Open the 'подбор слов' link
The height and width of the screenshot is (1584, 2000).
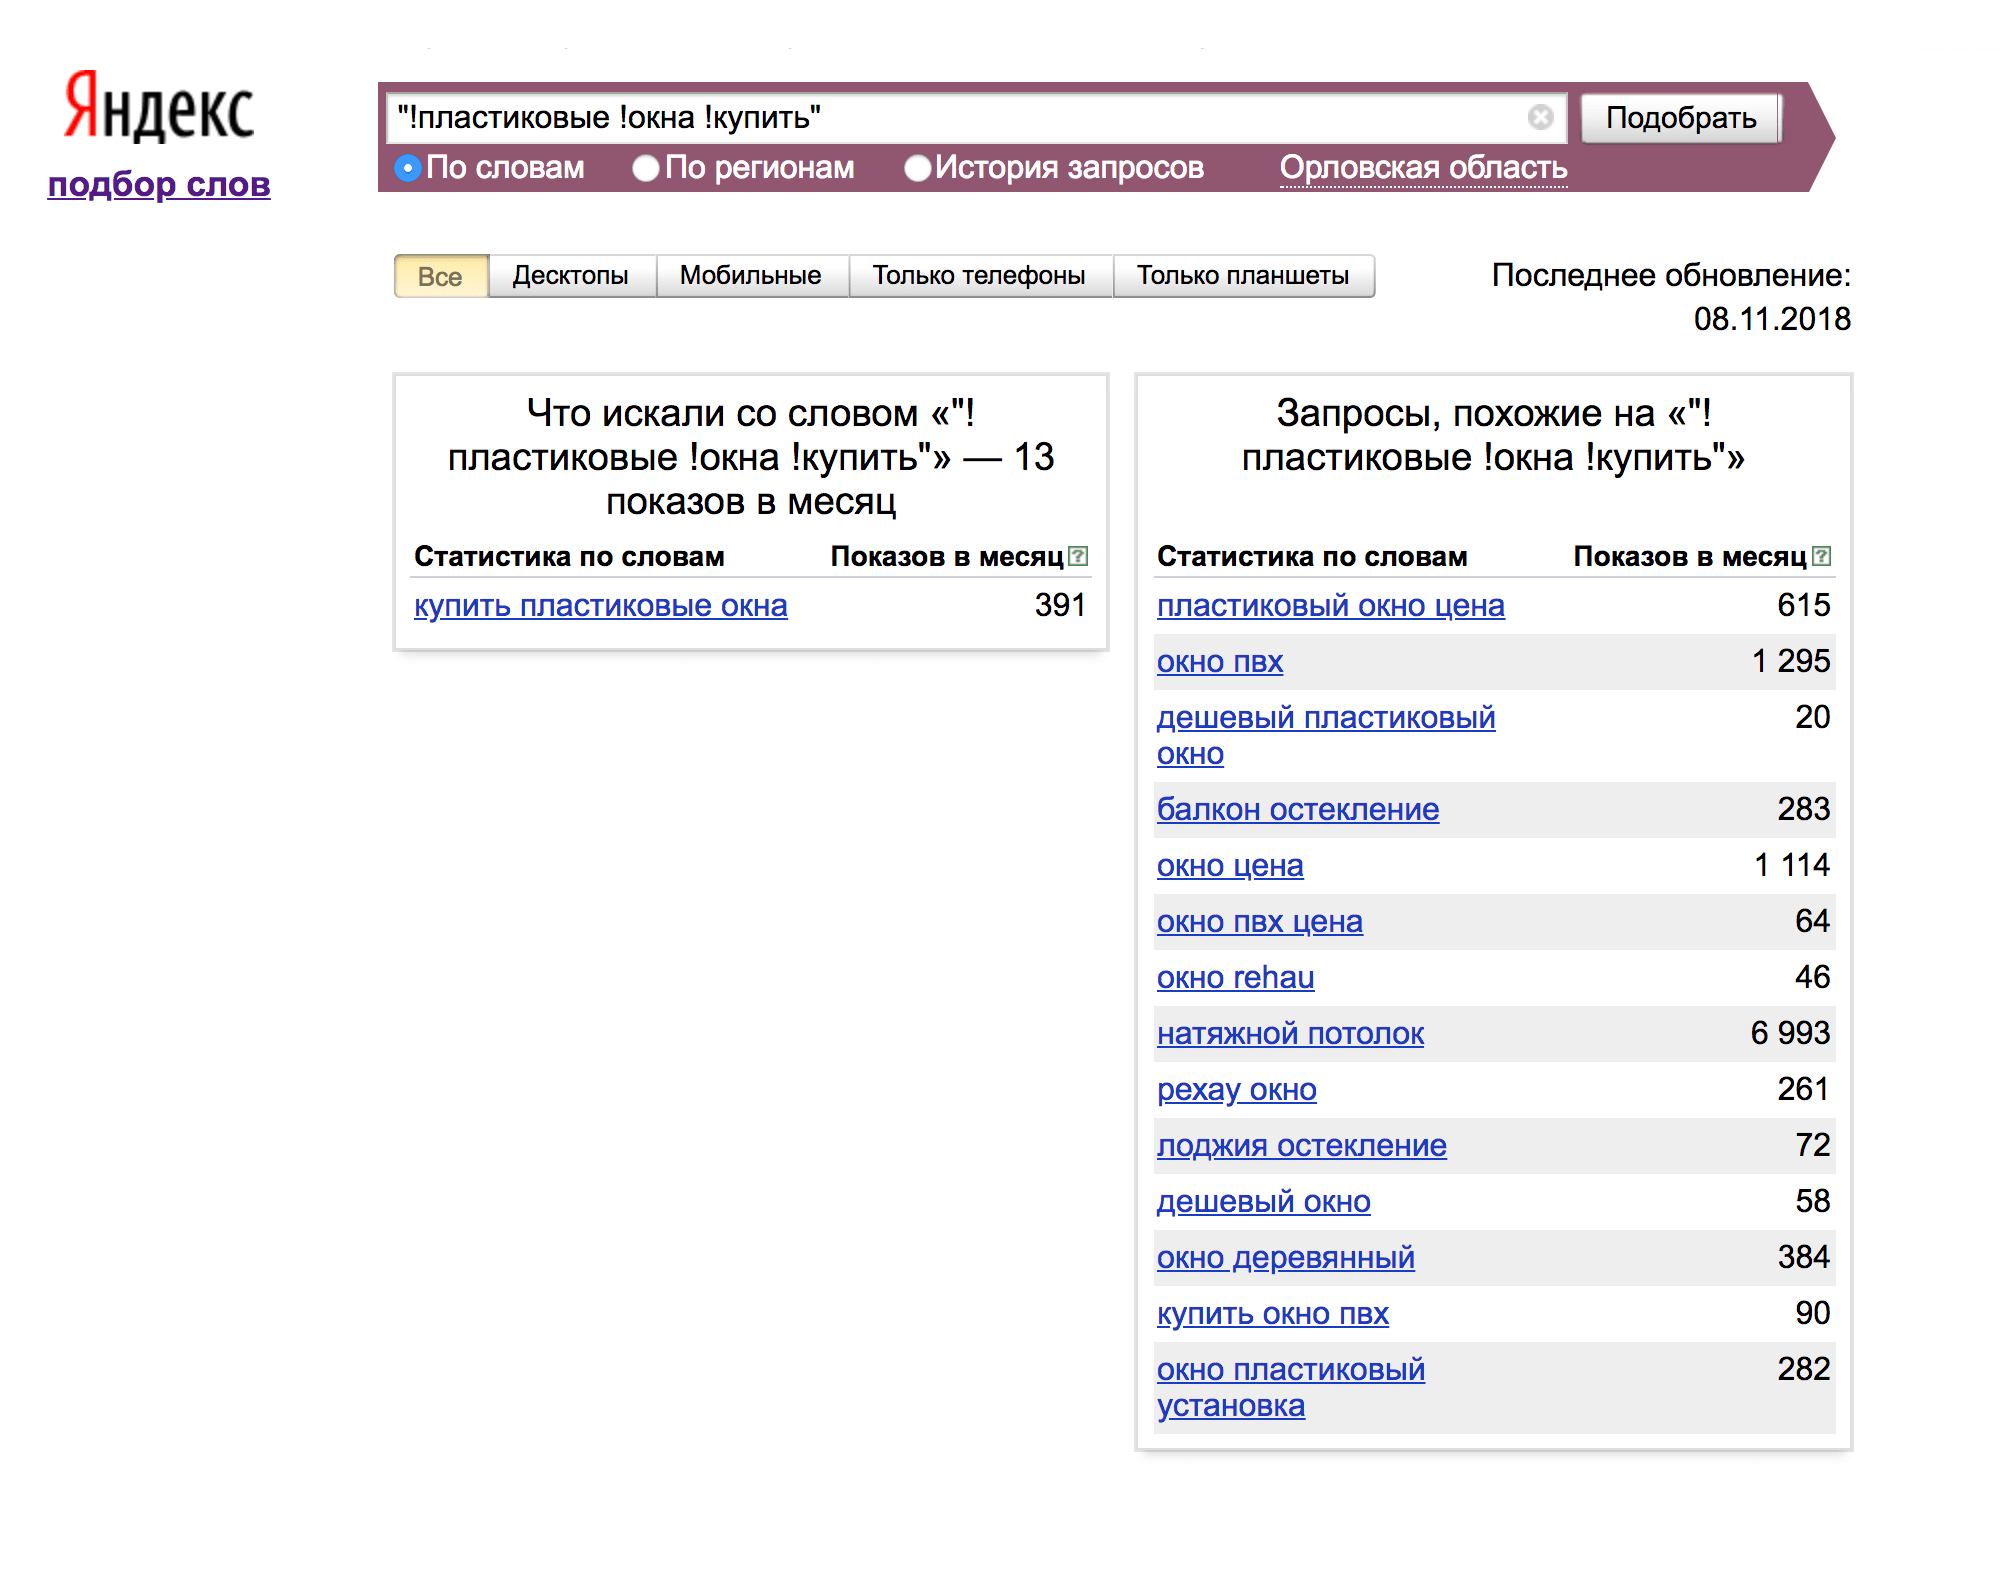pos(159,184)
